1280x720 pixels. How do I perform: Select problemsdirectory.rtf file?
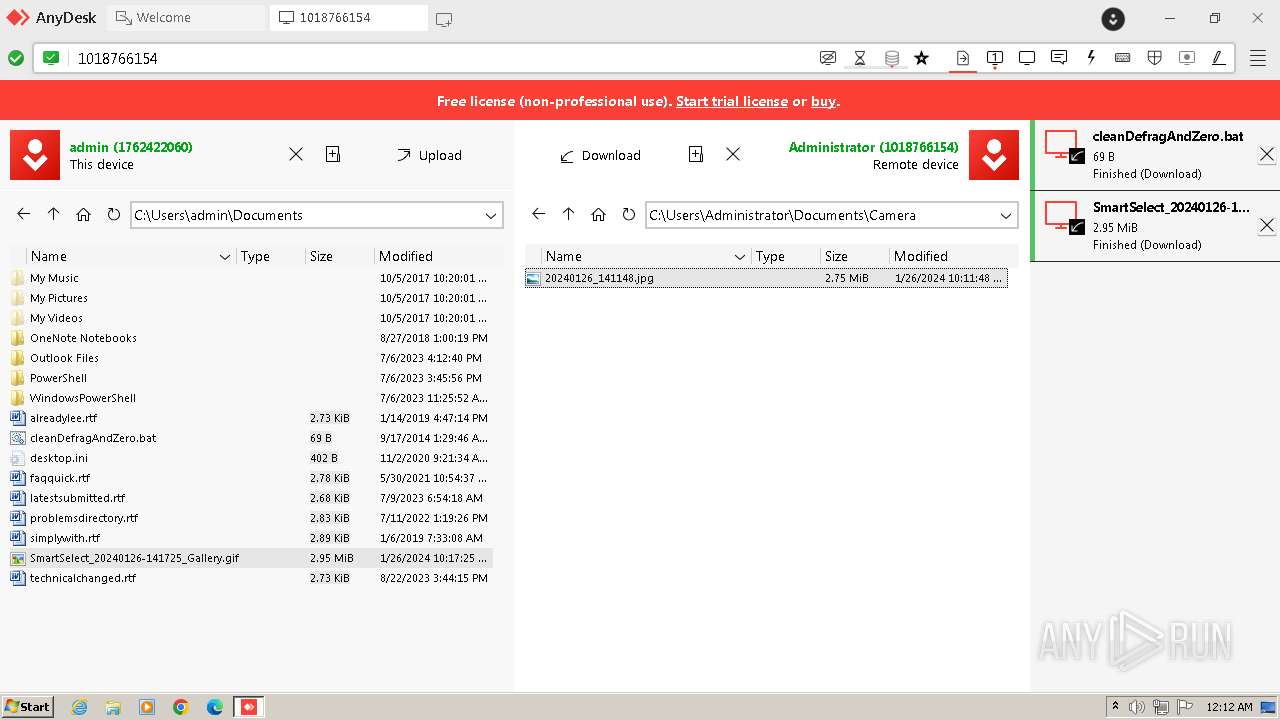pyautogui.click(x=251, y=518)
